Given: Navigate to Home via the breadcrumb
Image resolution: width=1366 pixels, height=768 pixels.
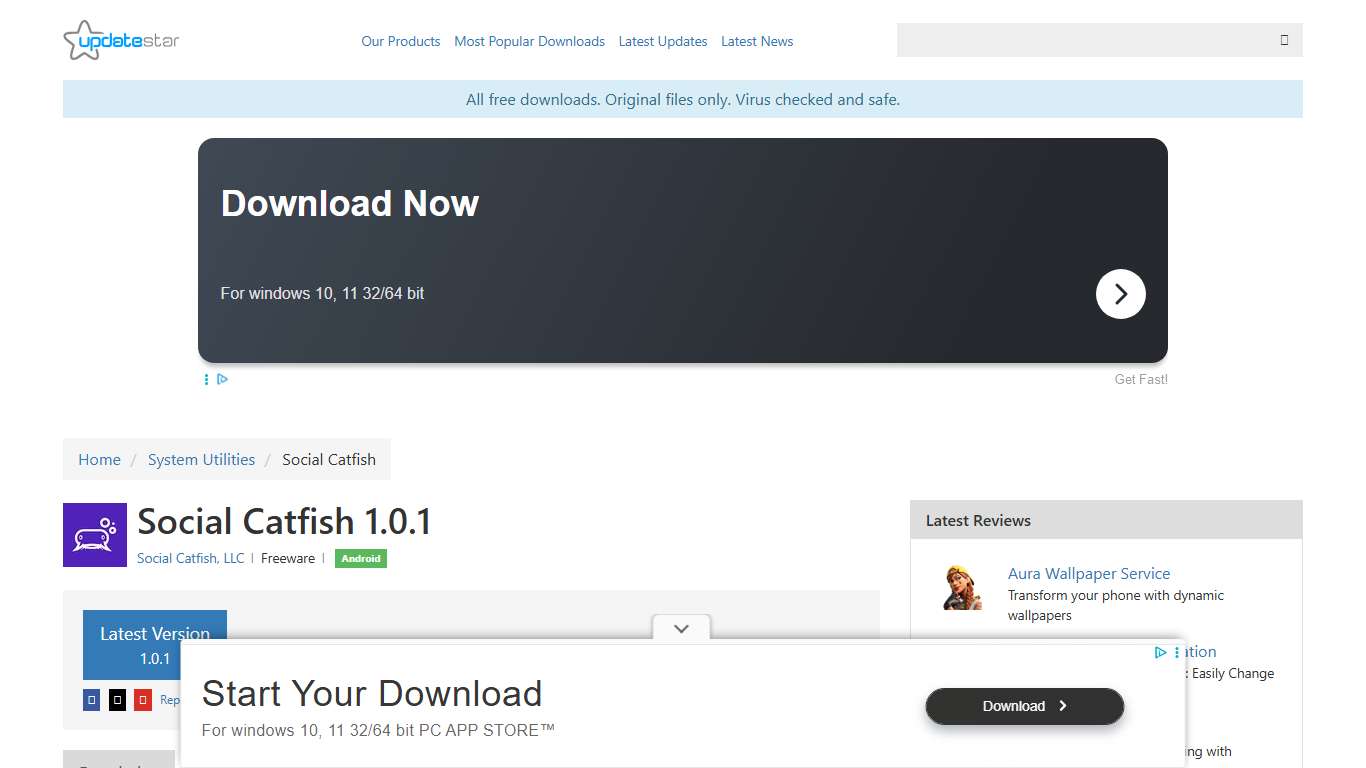Looking at the screenshot, I should coord(99,459).
